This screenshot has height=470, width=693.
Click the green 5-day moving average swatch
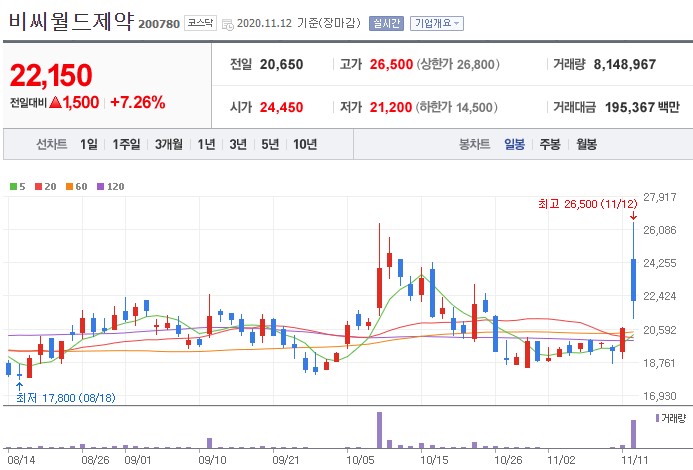pyautogui.click(x=13, y=187)
